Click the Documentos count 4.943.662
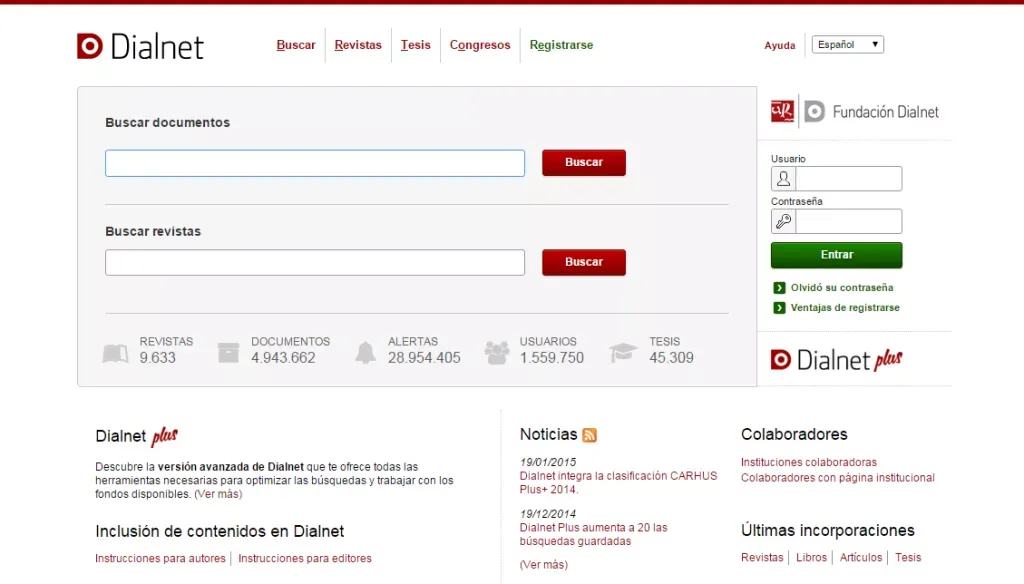Screen dimensions: 1024x584 click(283, 358)
